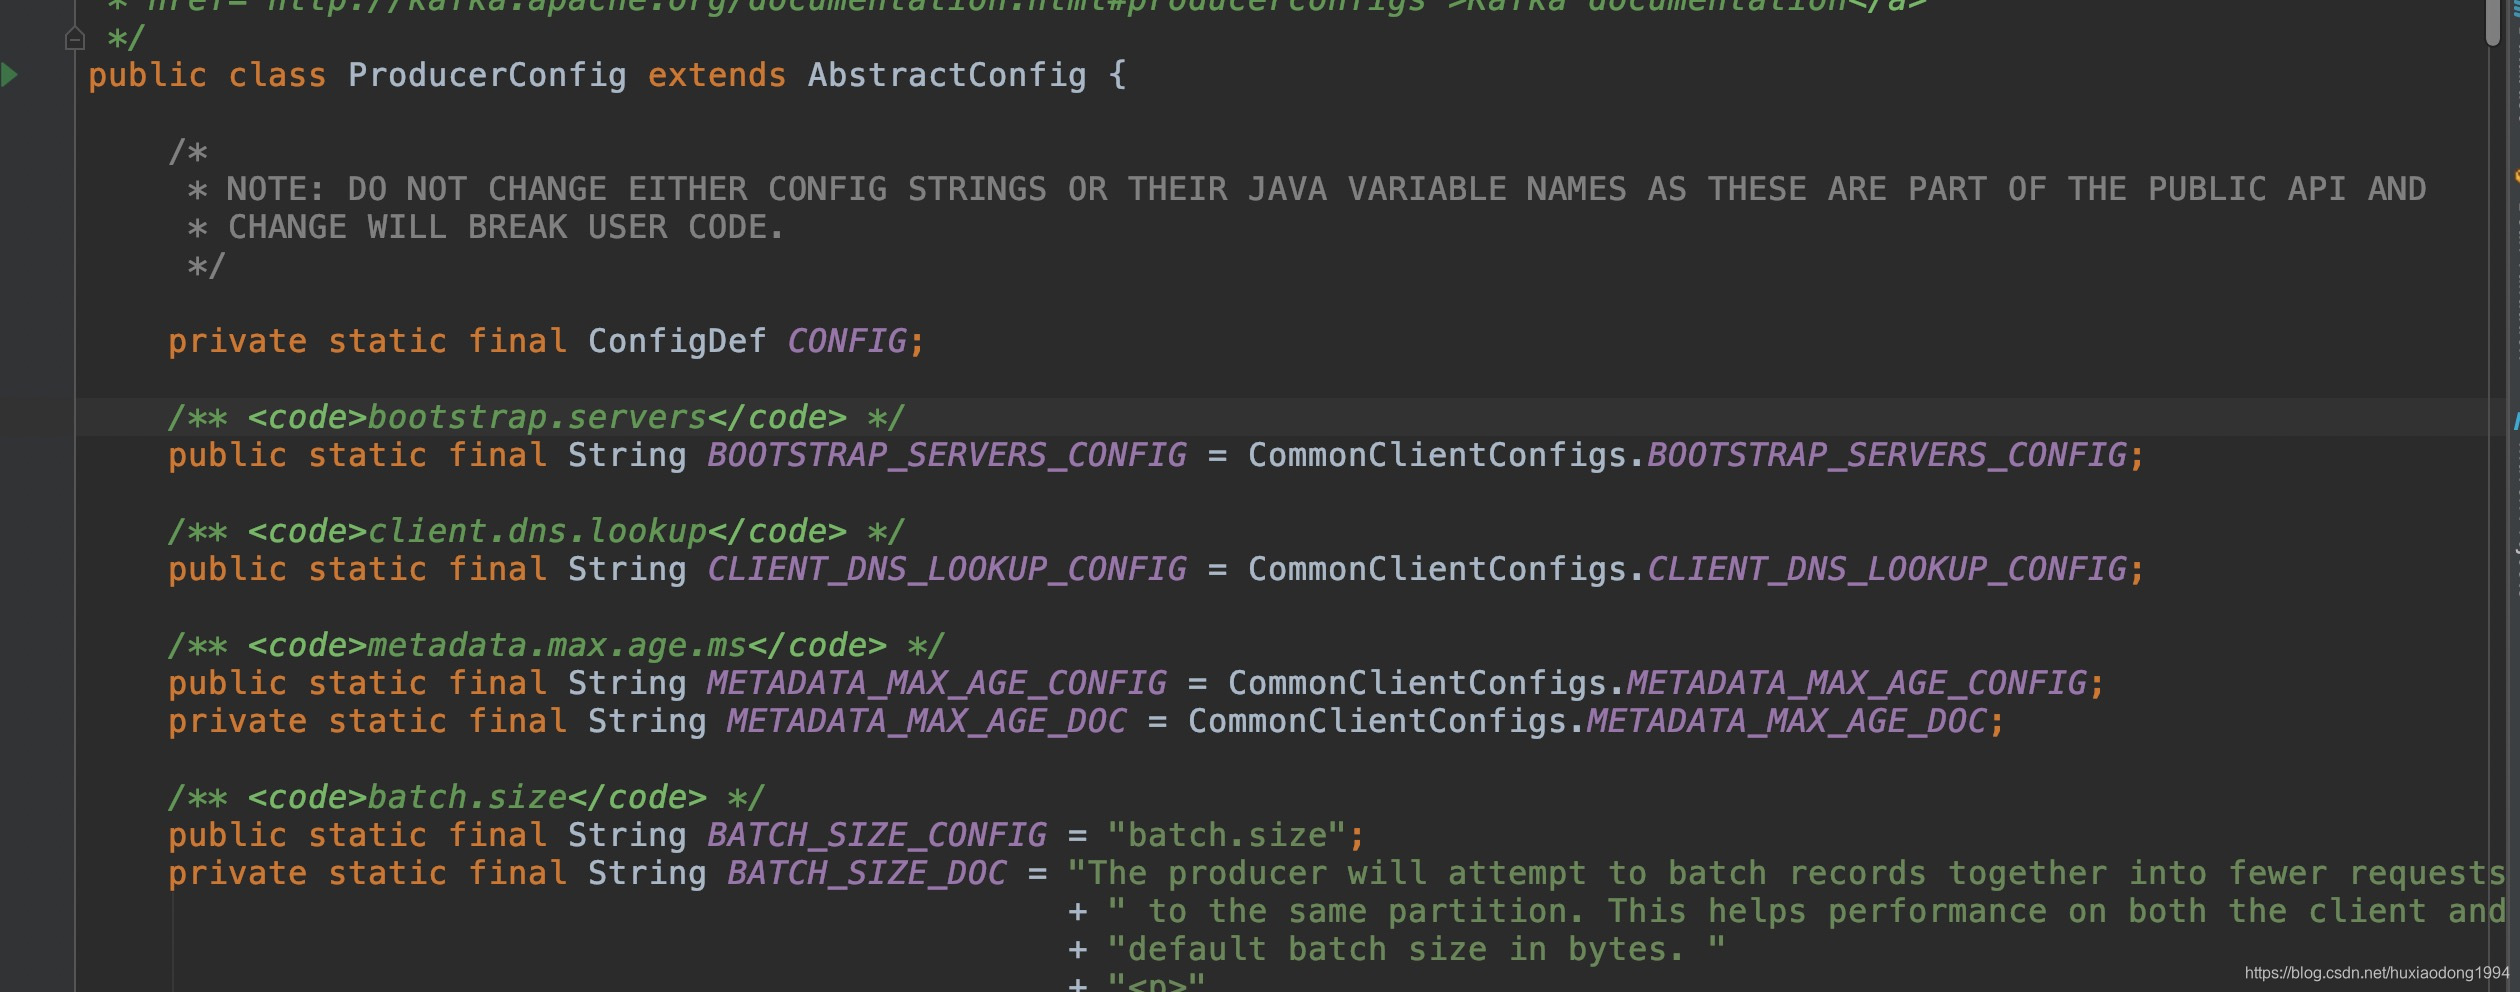Click the bootstrap.servers Javadoc comment

pyautogui.click(x=537, y=417)
